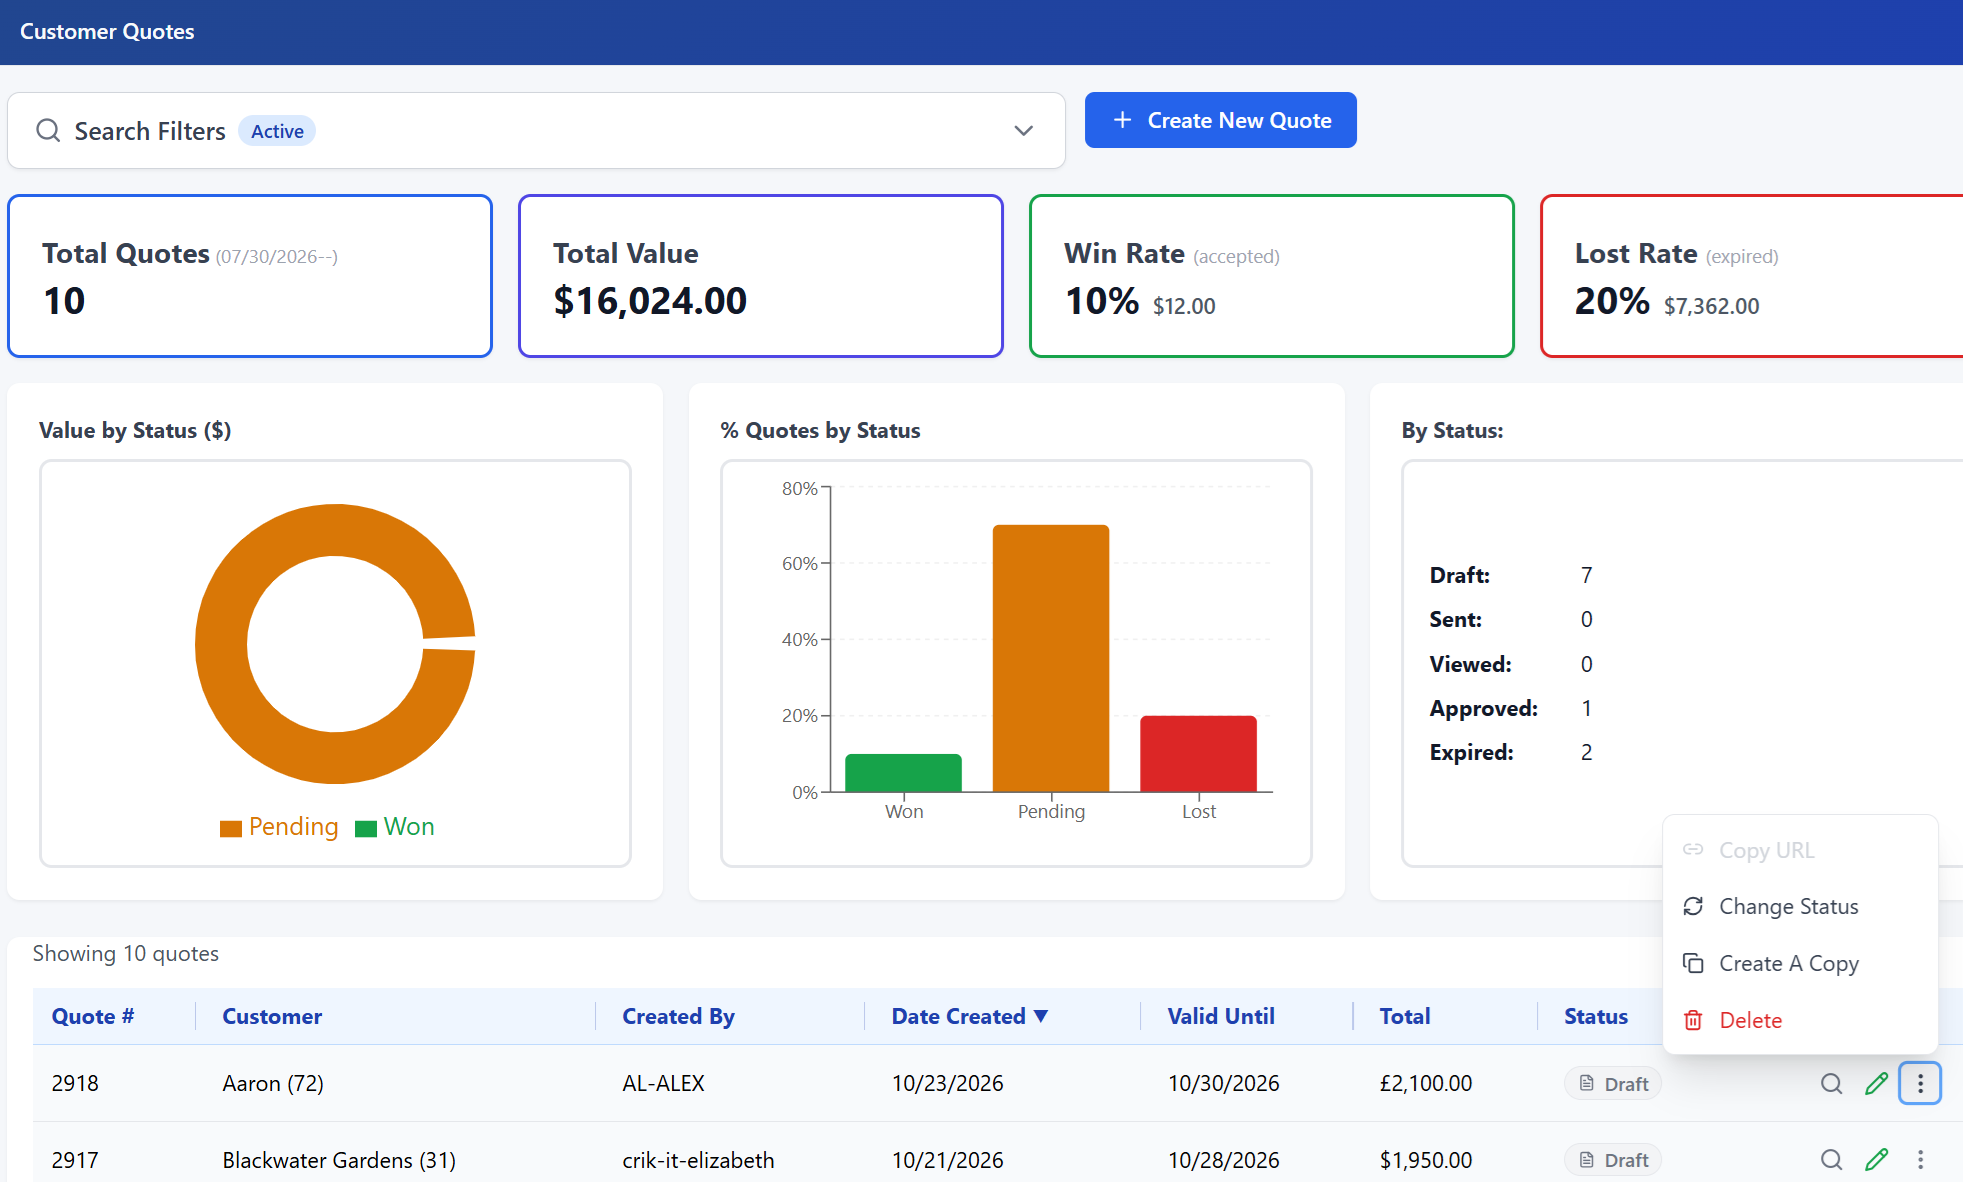Open more actions menu for quote 2918
Image resolution: width=1964 pixels, height=1182 pixels.
pyautogui.click(x=1920, y=1083)
